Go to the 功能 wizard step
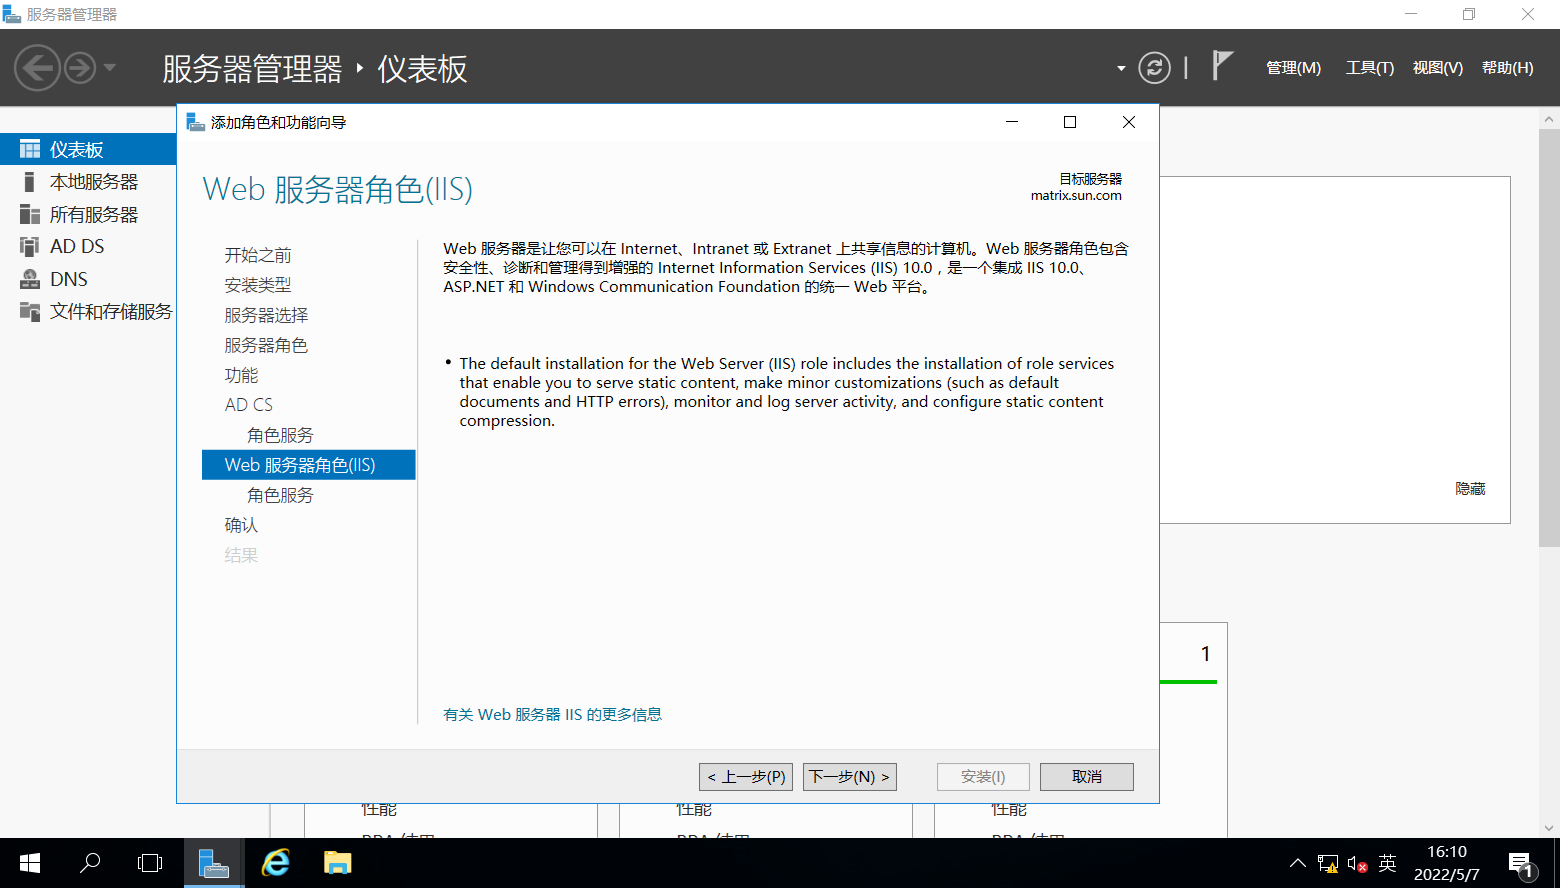The height and width of the screenshot is (888, 1560). 241,375
